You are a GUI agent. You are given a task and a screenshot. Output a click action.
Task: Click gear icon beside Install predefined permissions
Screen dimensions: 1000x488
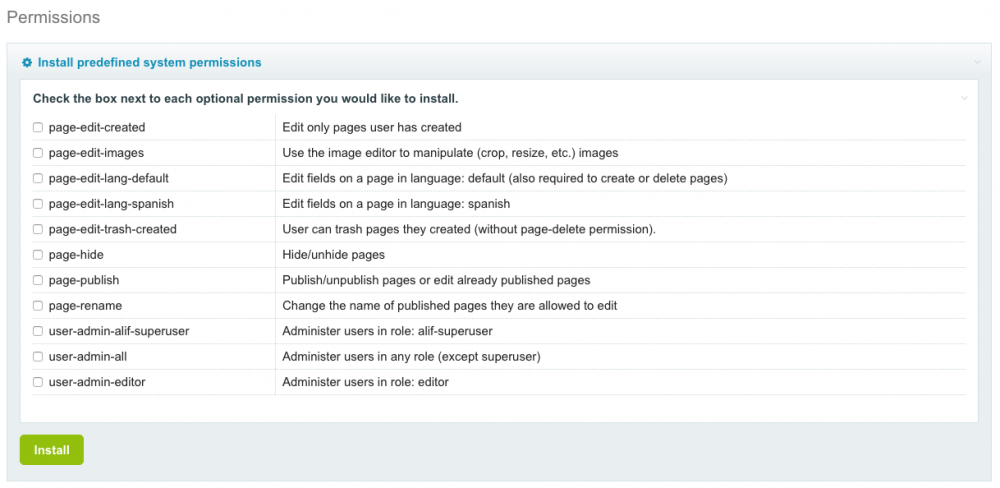(27, 63)
